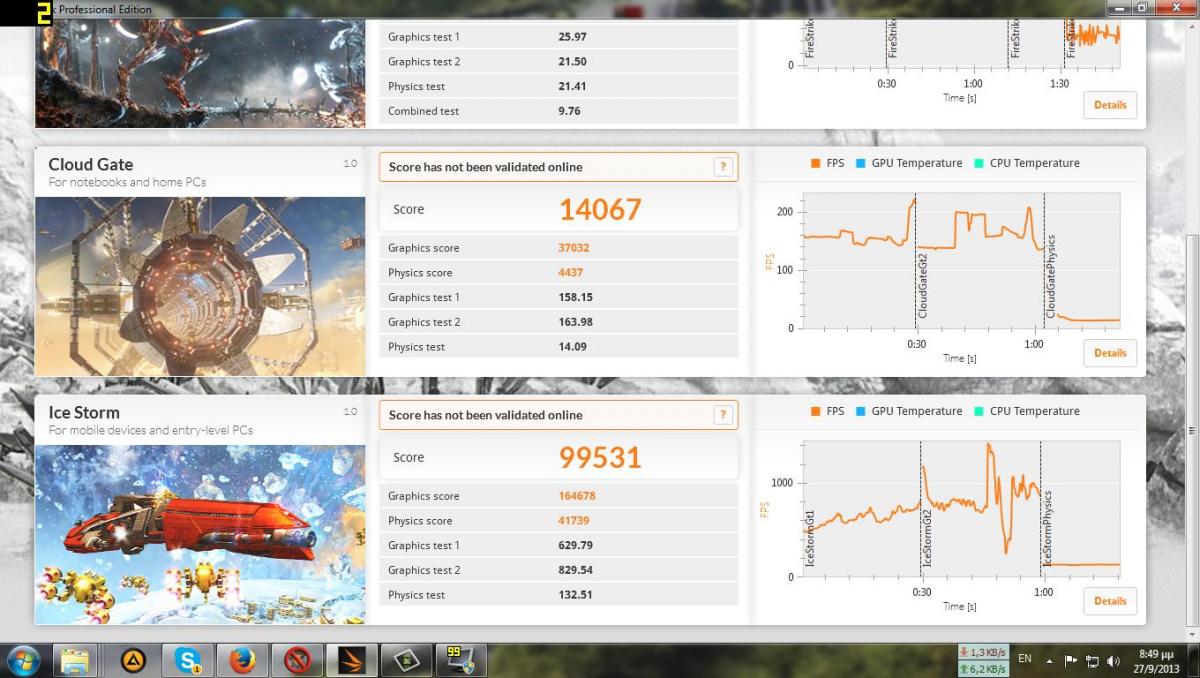Click the CloudGateGt2 marker in the chart
The width and height of the screenshot is (1200, 678).
[x=923, y=286]
